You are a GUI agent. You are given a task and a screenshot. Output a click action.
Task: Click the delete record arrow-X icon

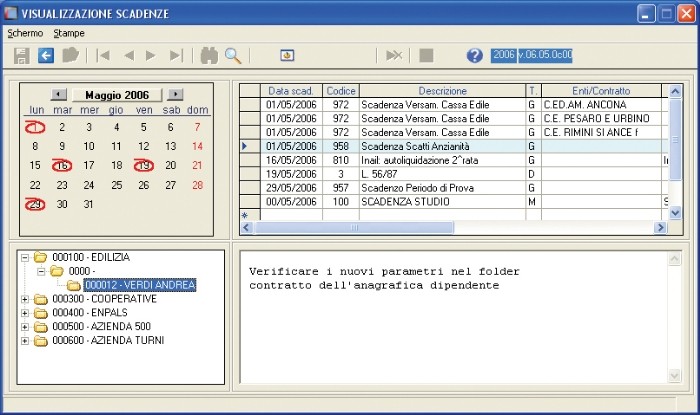394,55
